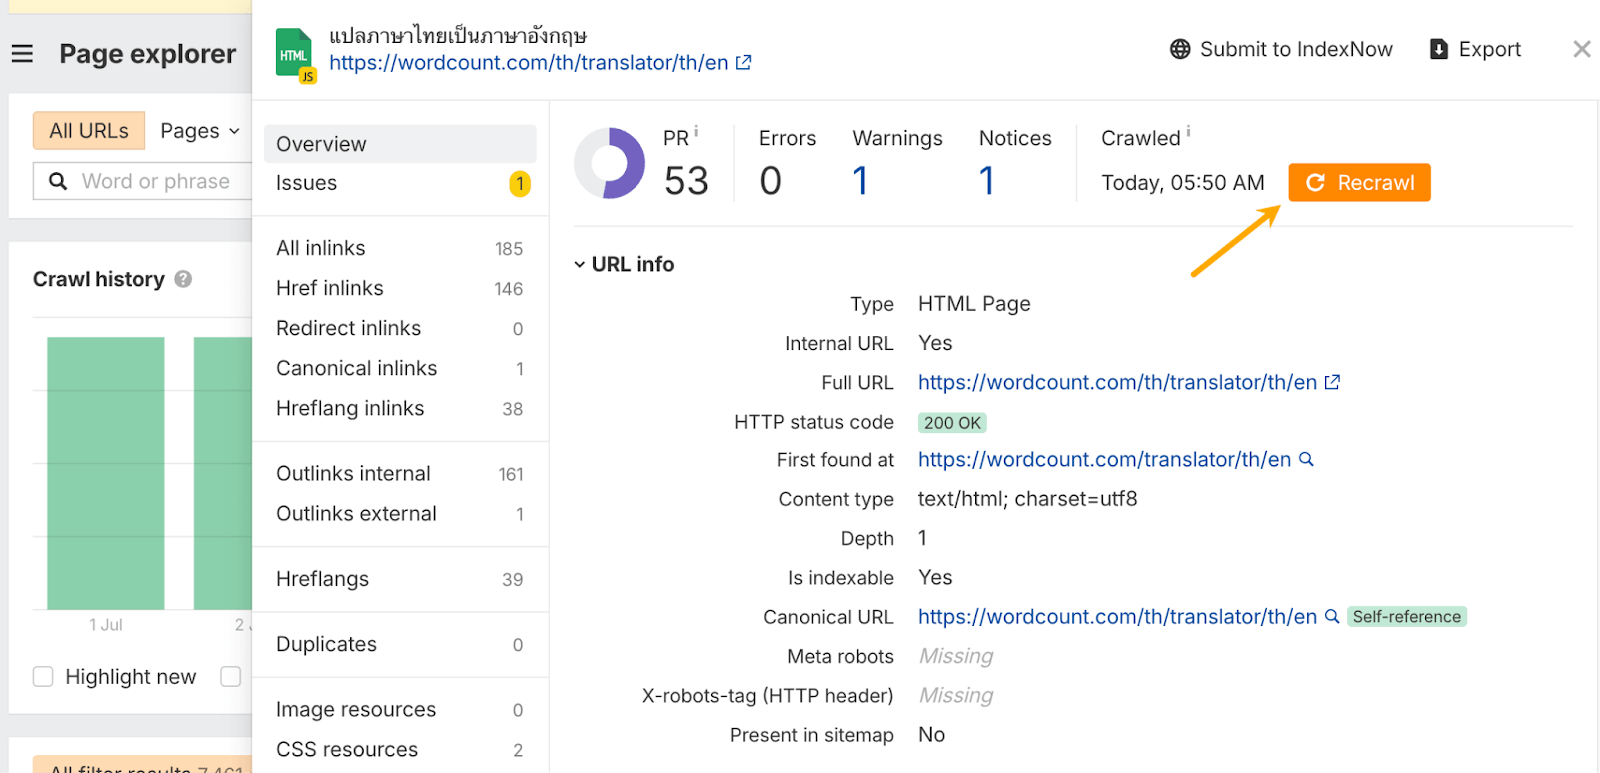Collapse the URL info section
Screen dimensions: 1600x773
[580, 264]
